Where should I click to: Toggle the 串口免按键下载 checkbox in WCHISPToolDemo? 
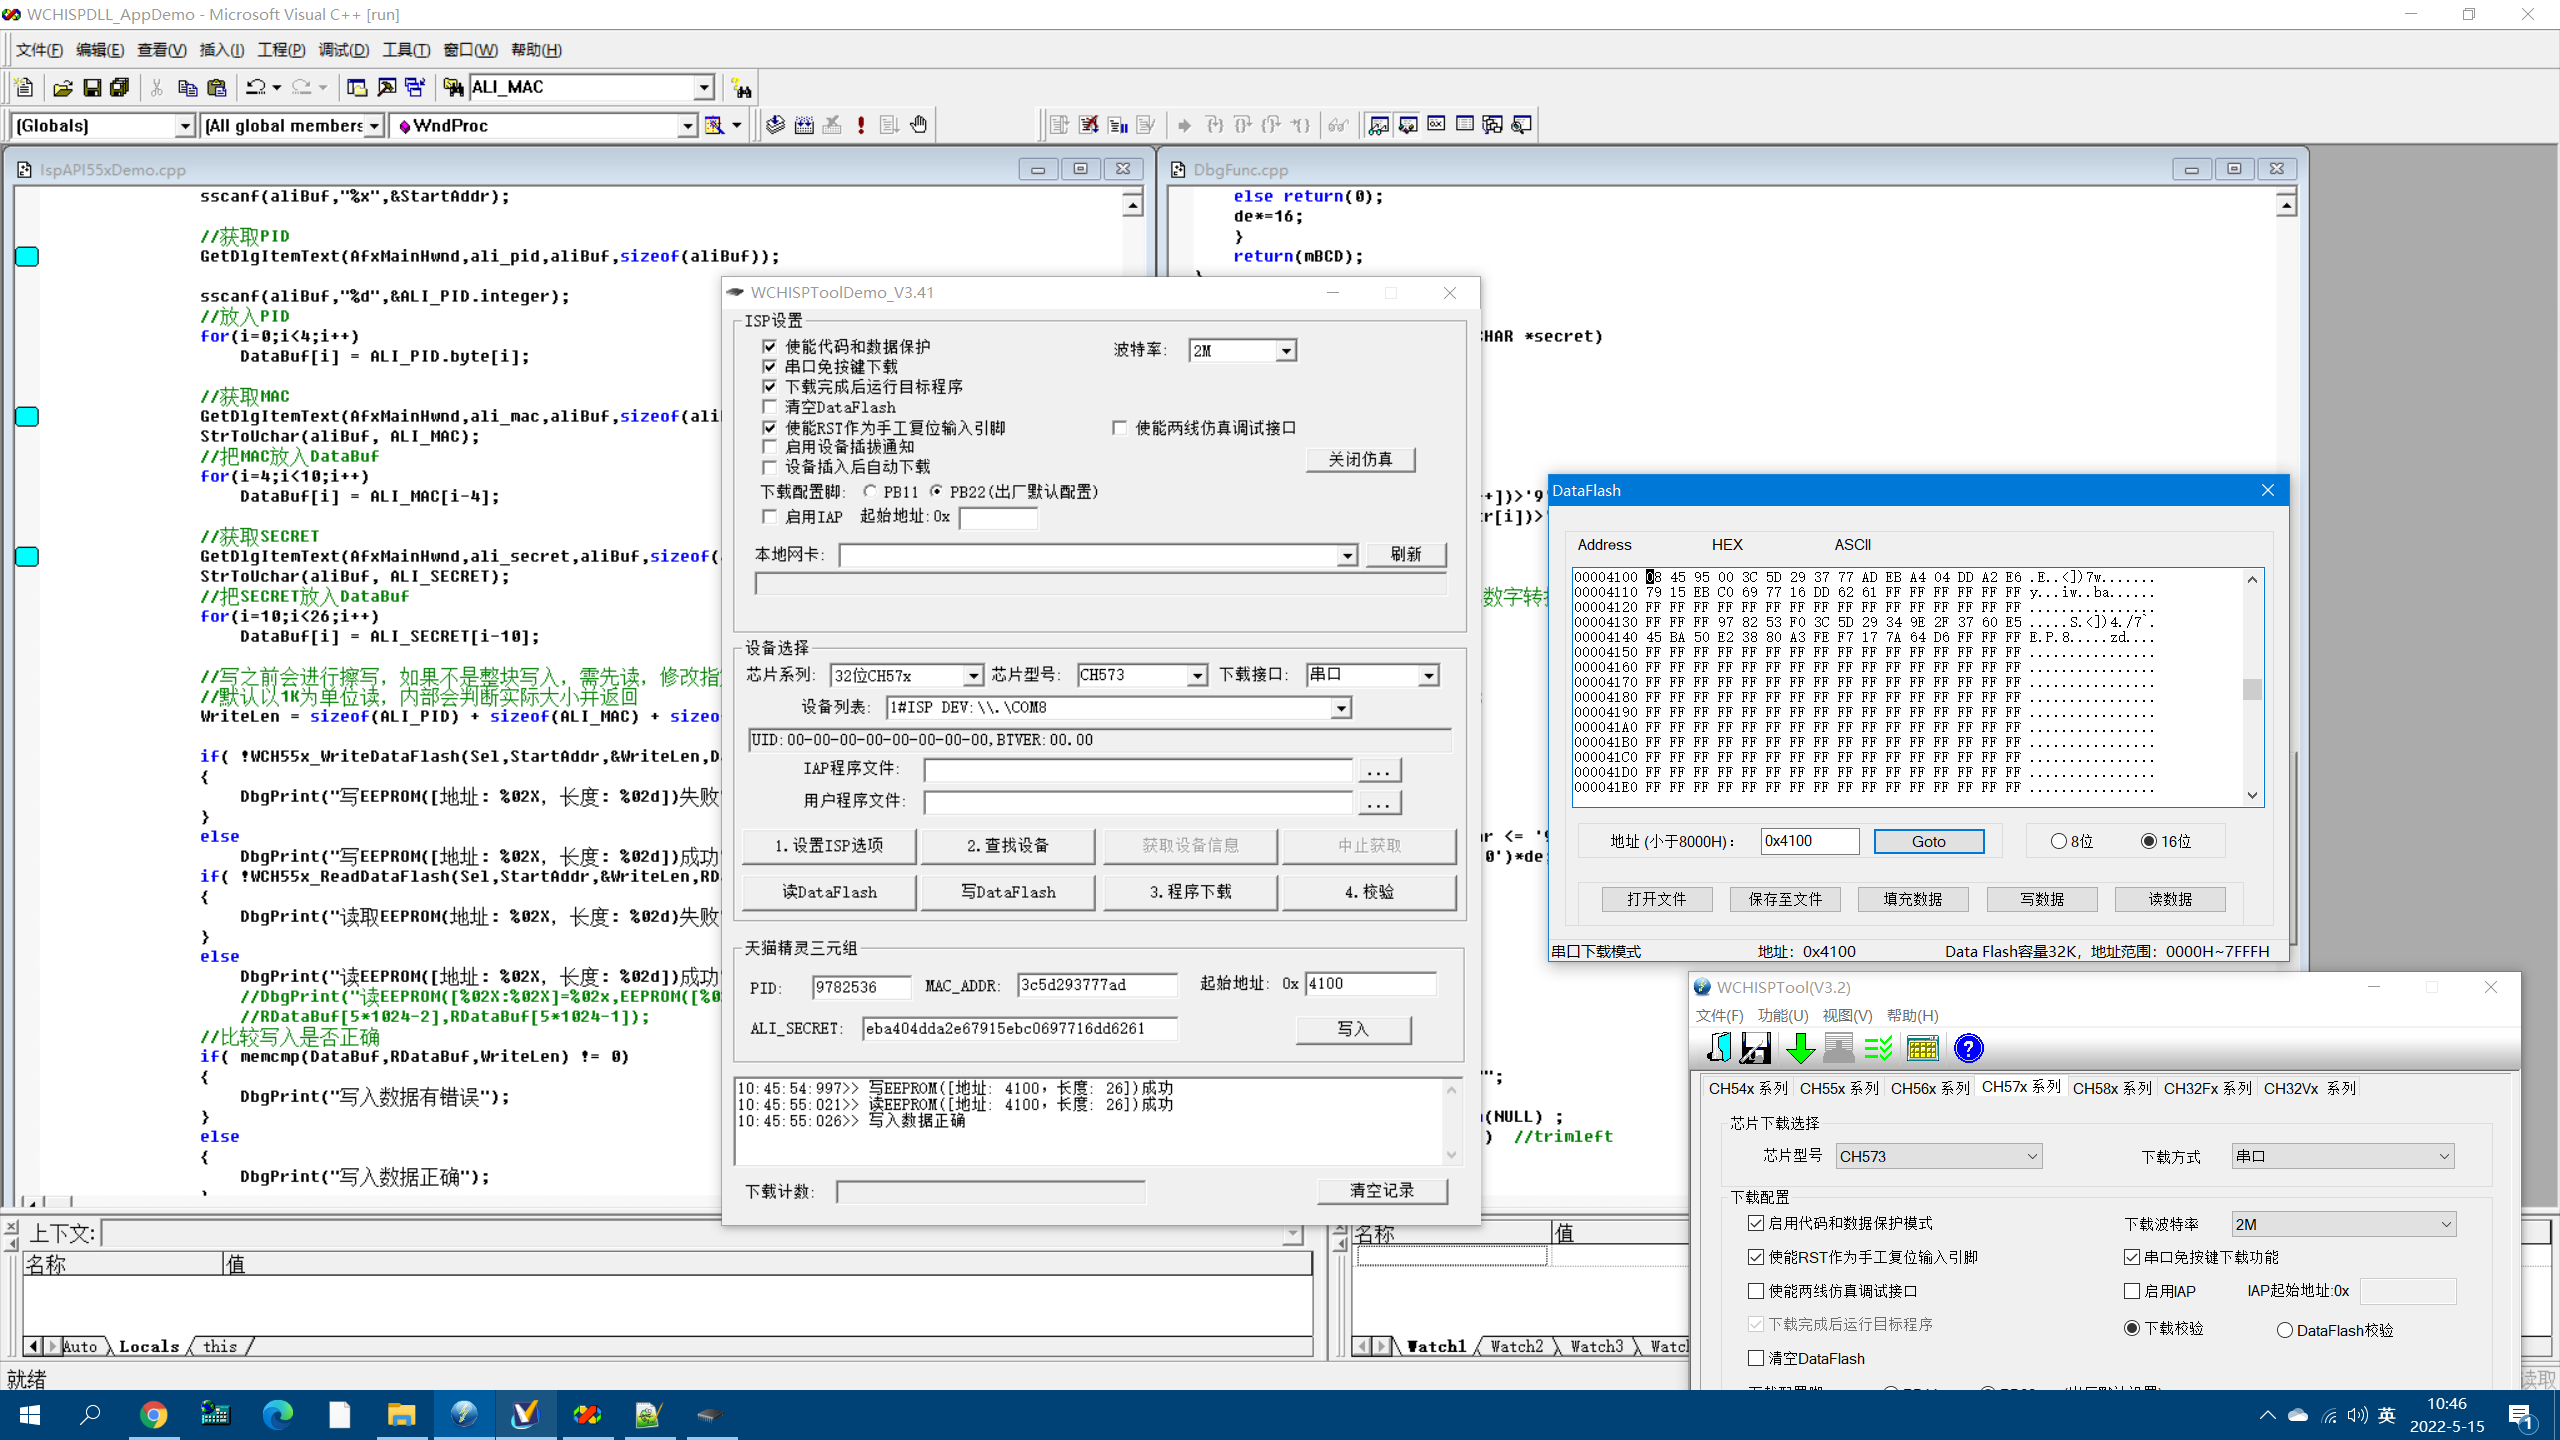coord(769,366)
